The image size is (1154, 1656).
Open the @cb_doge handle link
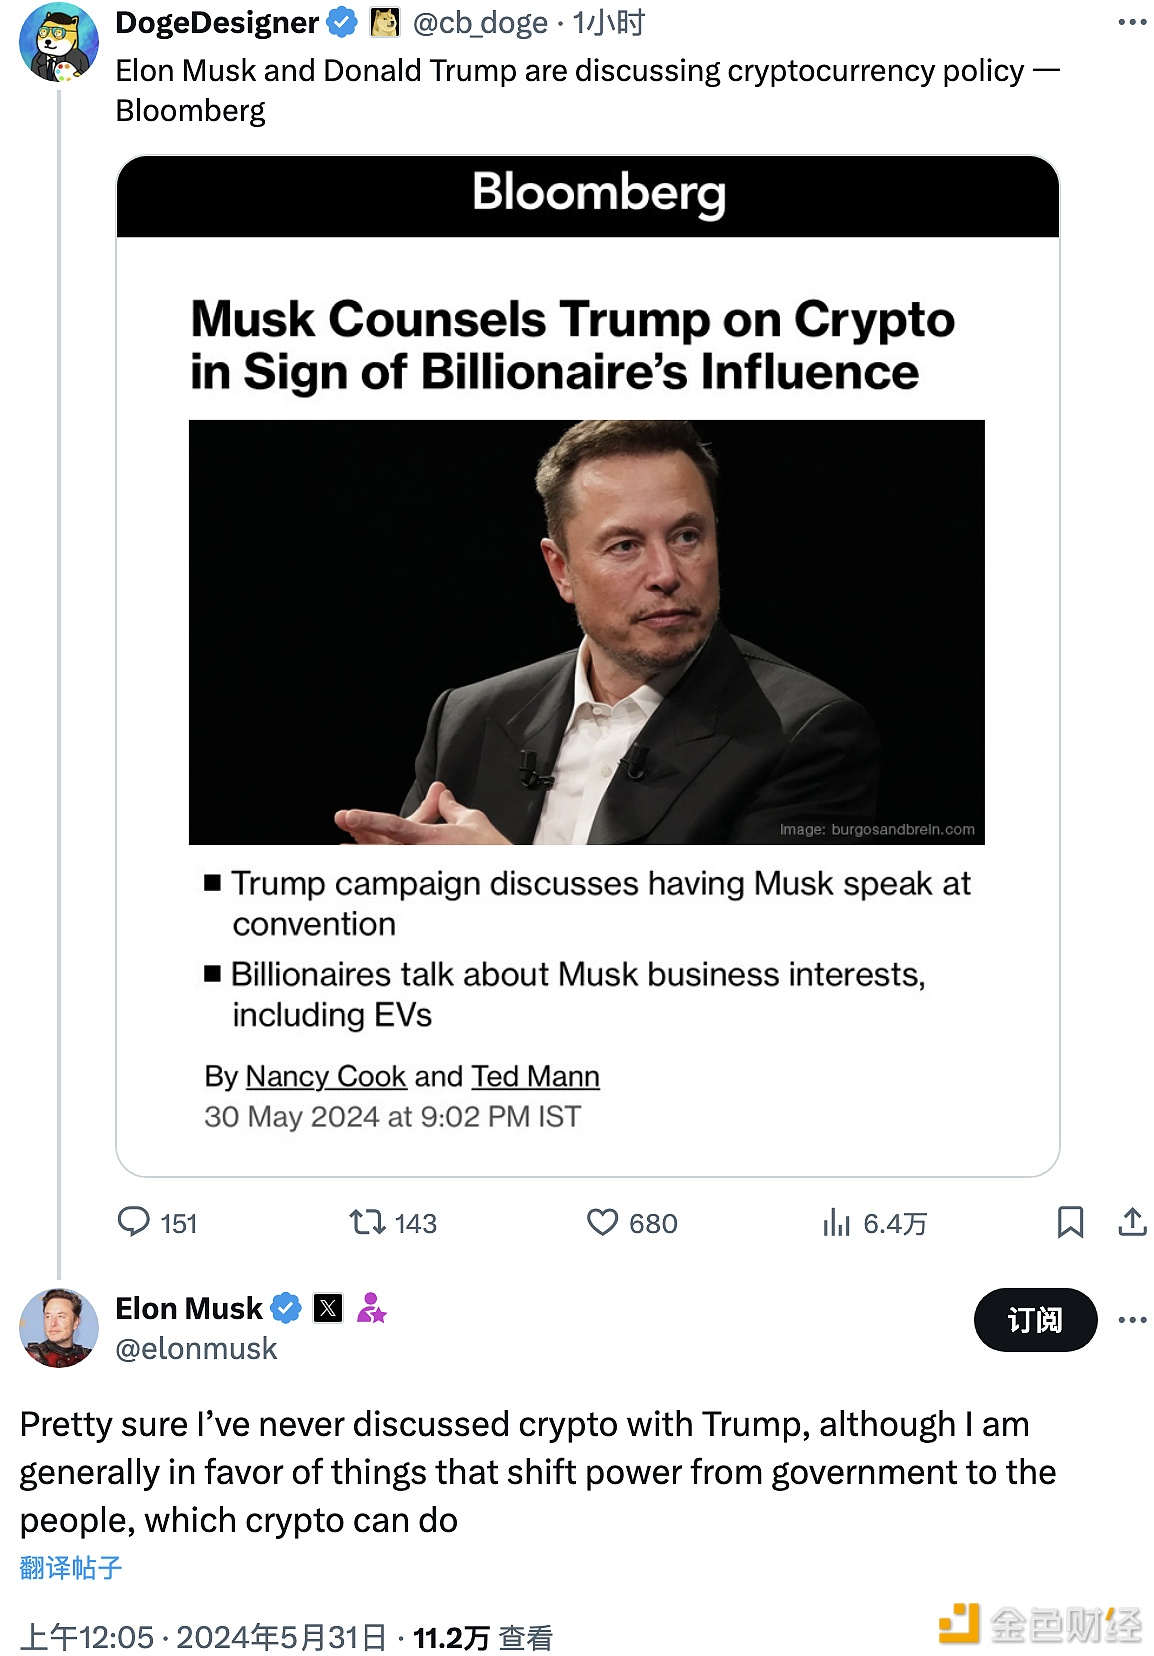(x=480, y=22)
